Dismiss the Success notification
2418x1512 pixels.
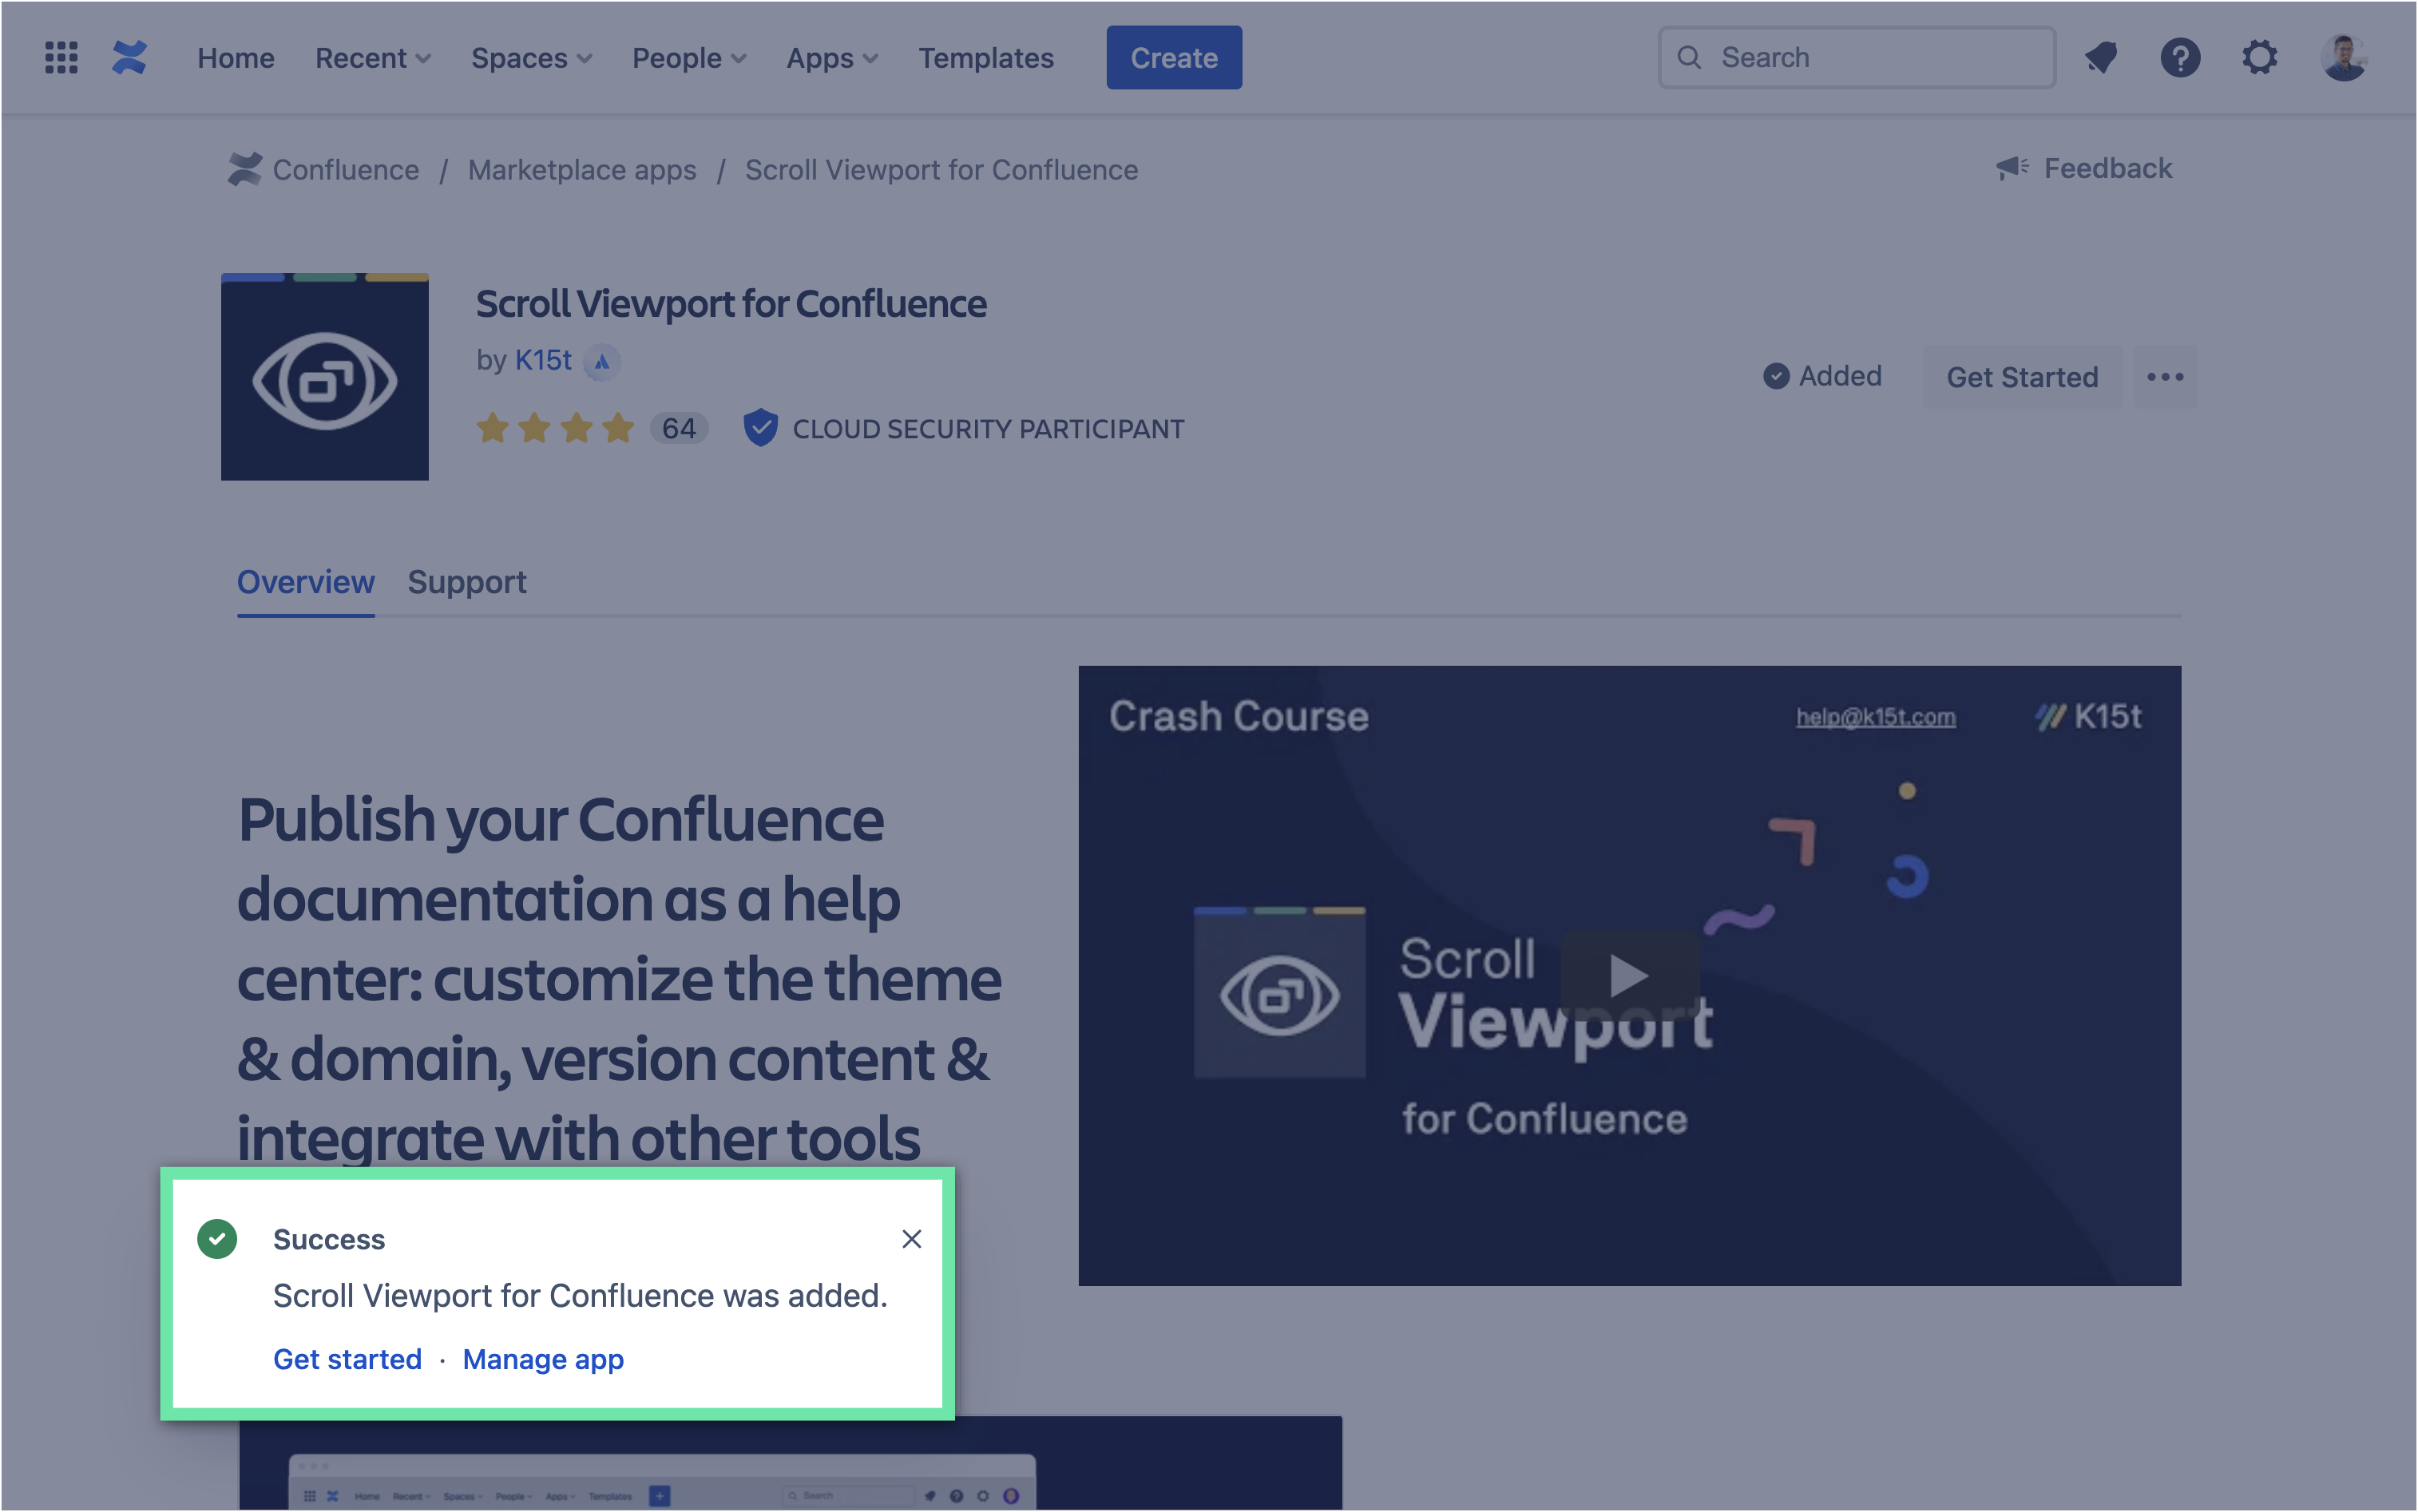(911, 1239)
